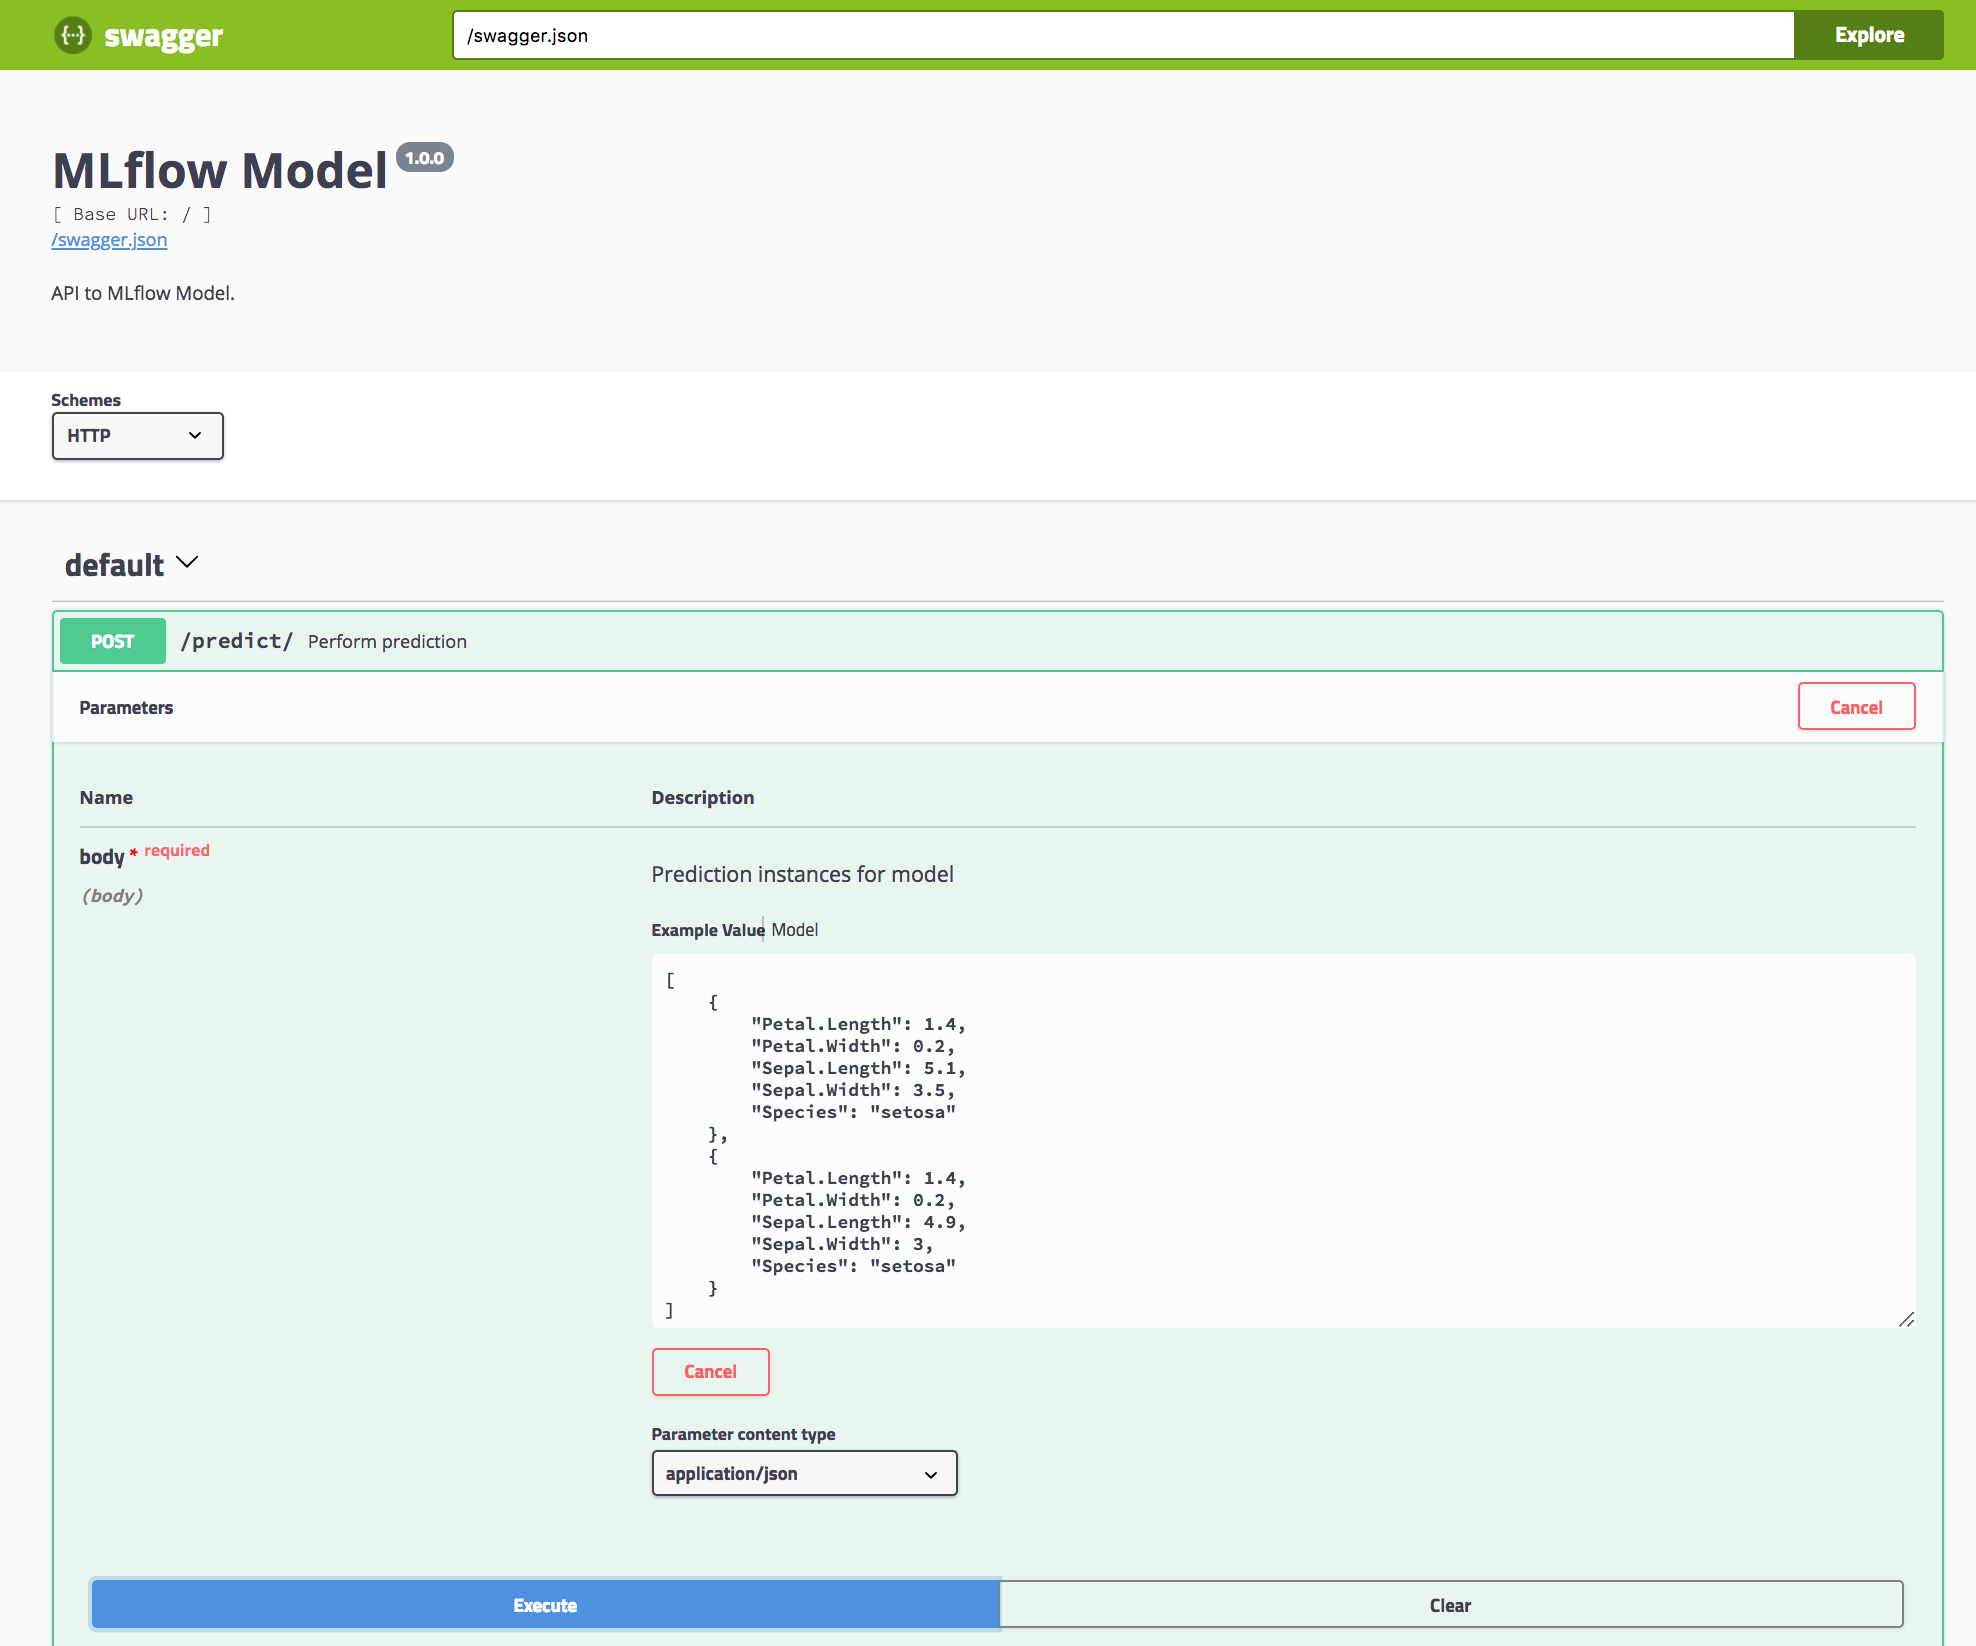Collapse the default section chevron

coord(187,563)
